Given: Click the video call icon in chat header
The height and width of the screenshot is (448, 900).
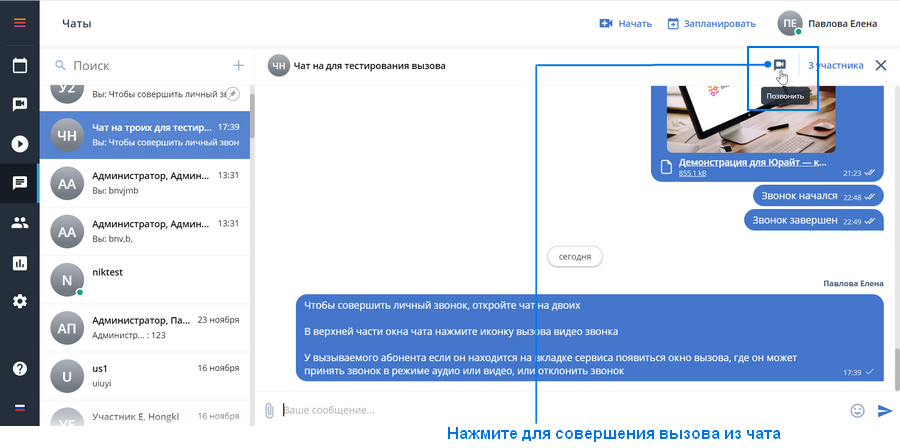Looking at the screenshot, I should click(779, 65).
